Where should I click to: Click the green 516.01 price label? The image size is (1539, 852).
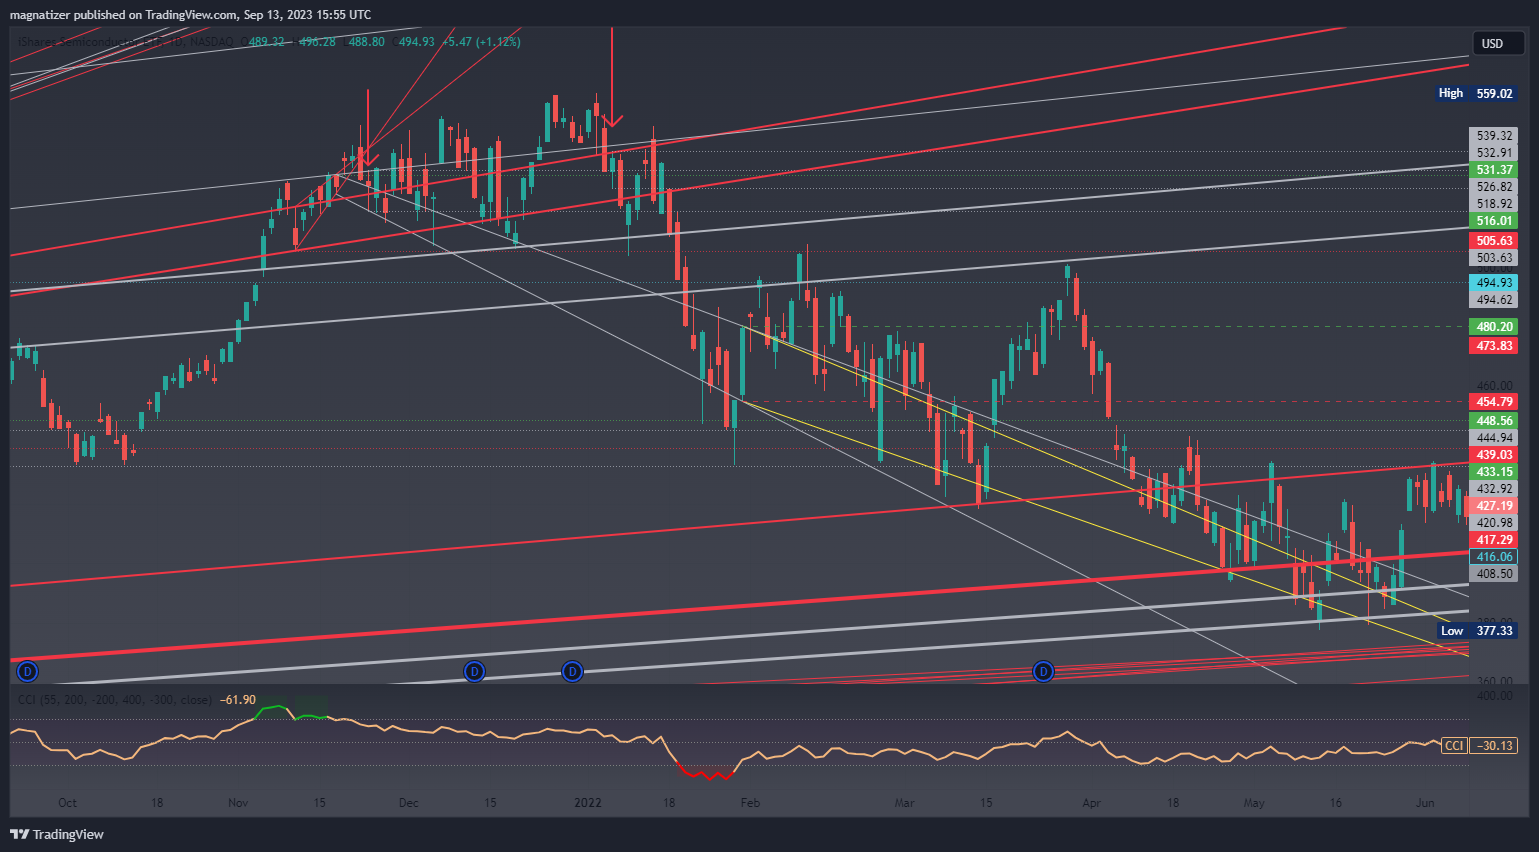pyautogui.click(x=1494, y=221)
